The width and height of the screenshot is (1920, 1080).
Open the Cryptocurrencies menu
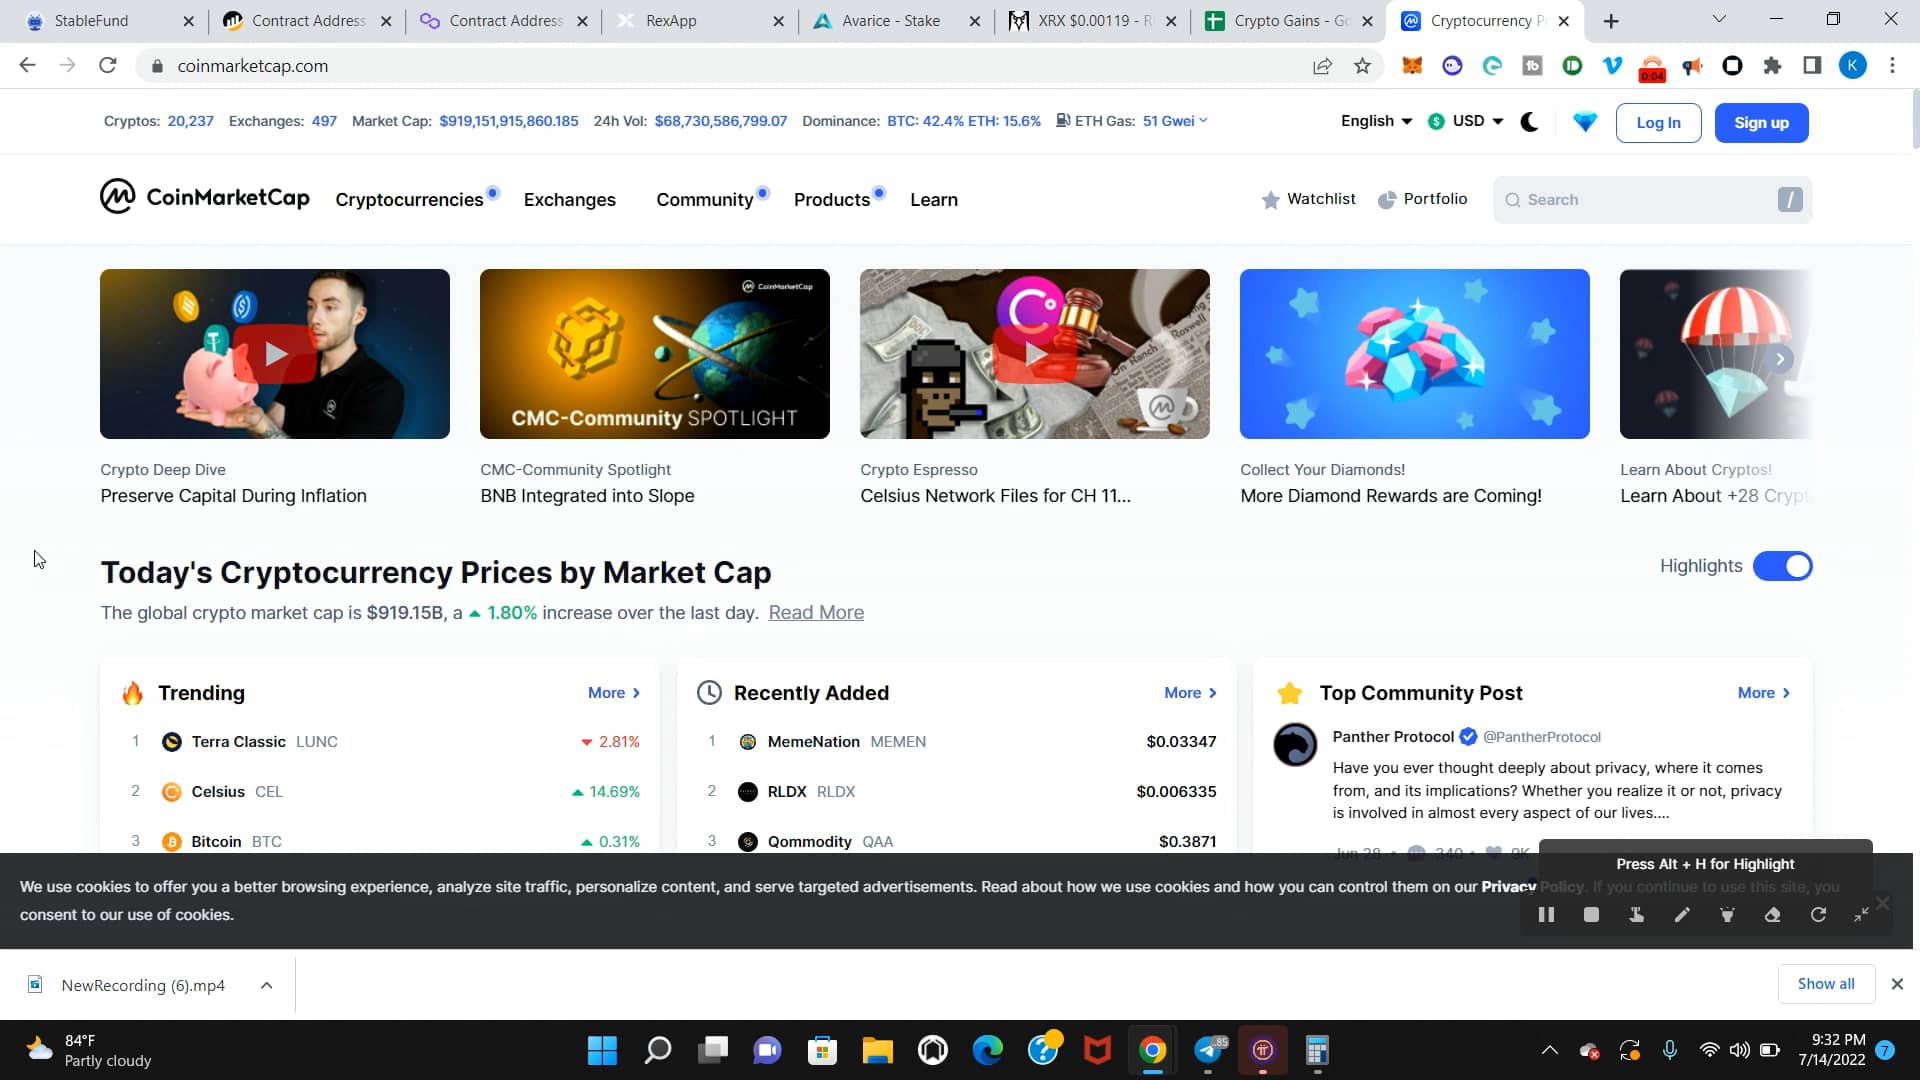[410, 199]
